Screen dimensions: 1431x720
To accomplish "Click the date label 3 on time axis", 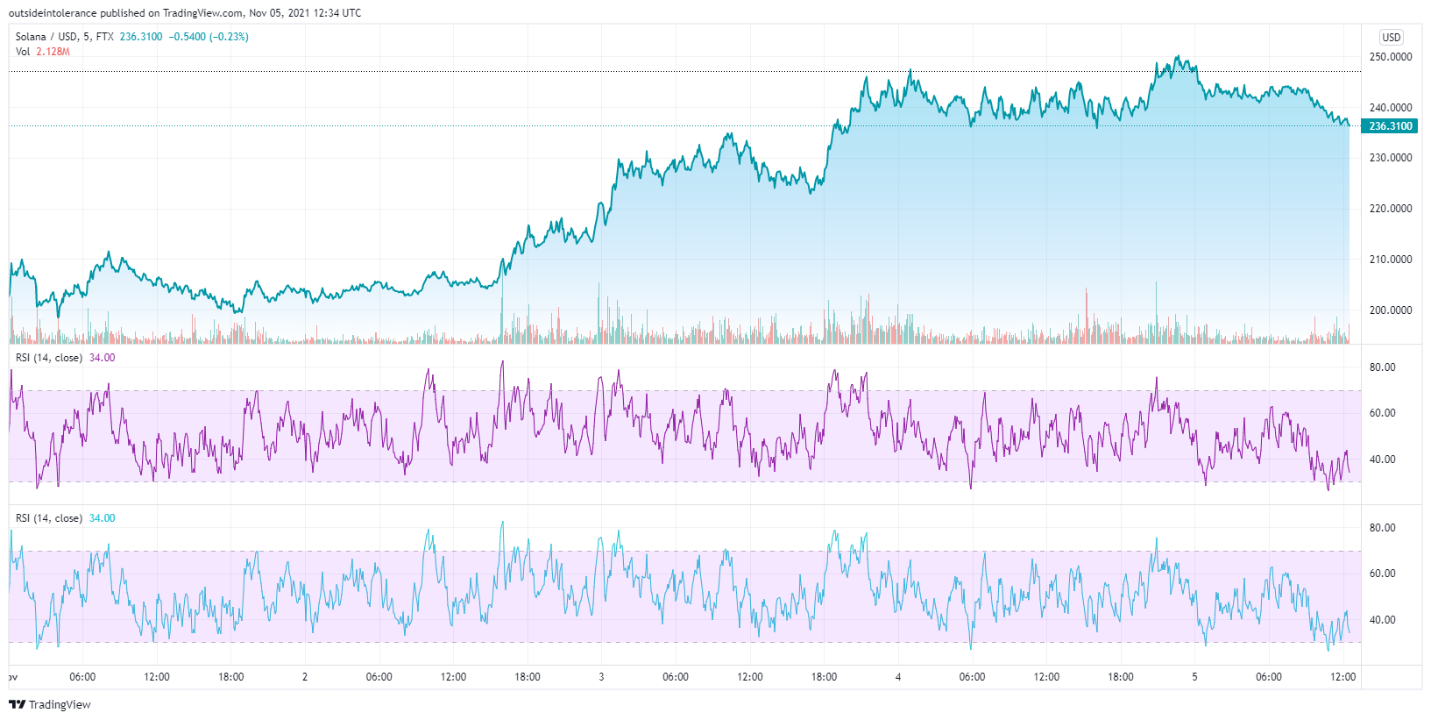I will pos(601,677).
